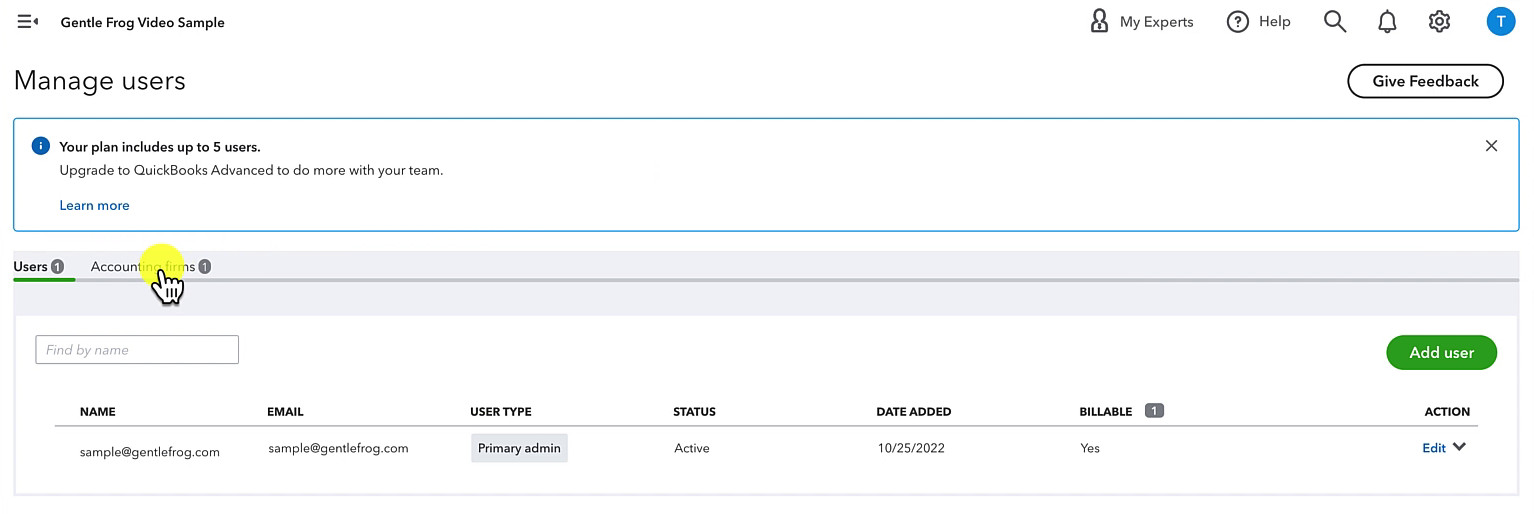Focus the Find by name field
The width and height of the screenshot is (1534, 514).
coord(137,350)
